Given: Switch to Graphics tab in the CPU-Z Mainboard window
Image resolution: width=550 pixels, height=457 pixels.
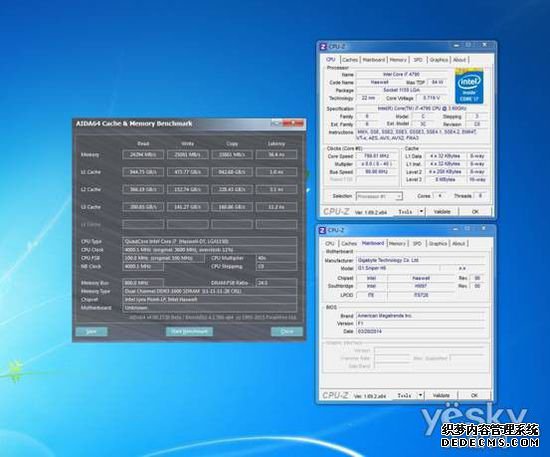Looking at the screenshot, I should (438, 243).
